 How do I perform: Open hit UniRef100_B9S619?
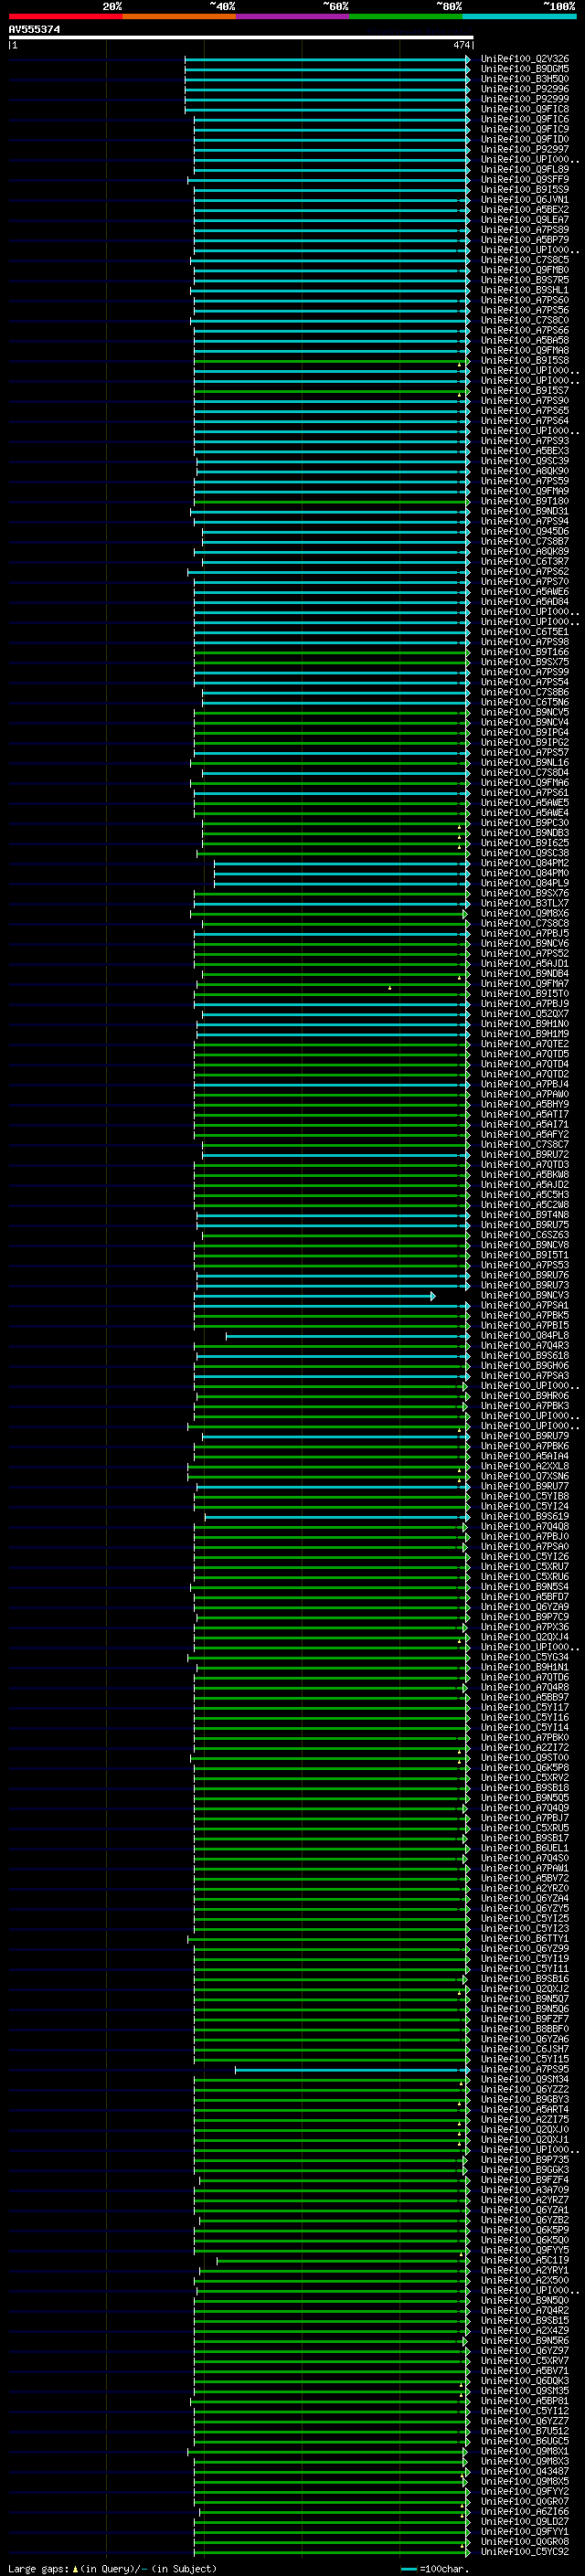coord(524,1517)
